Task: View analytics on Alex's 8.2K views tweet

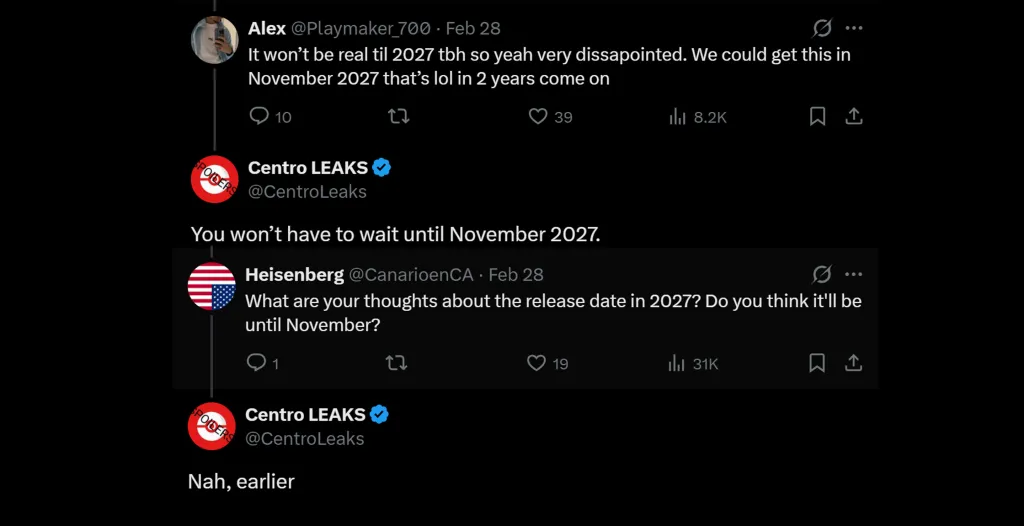Action: coord(677,117)
